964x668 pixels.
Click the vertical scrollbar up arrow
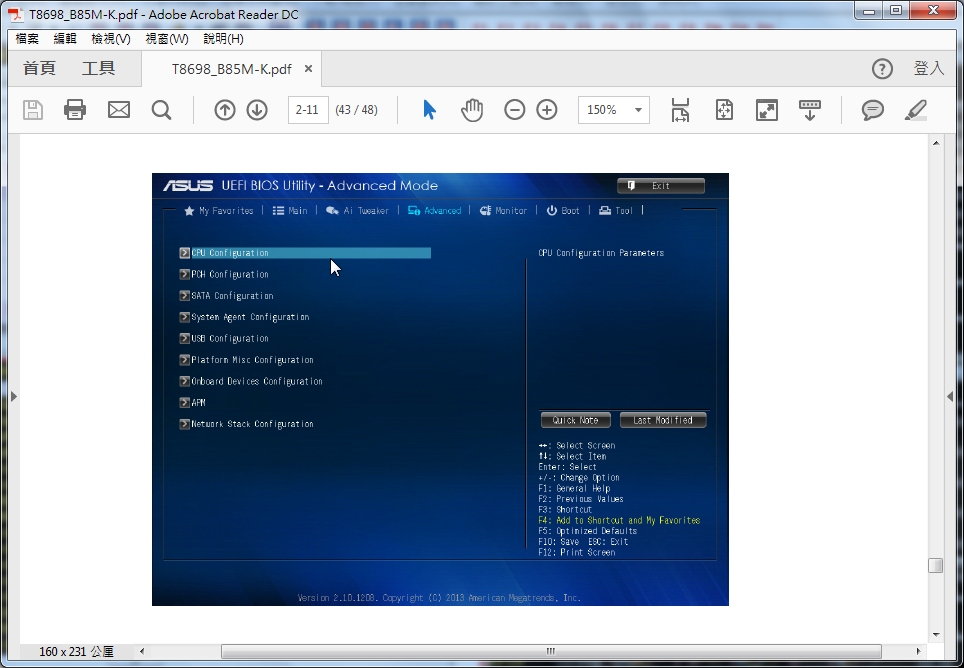click(x=936, y=143)
